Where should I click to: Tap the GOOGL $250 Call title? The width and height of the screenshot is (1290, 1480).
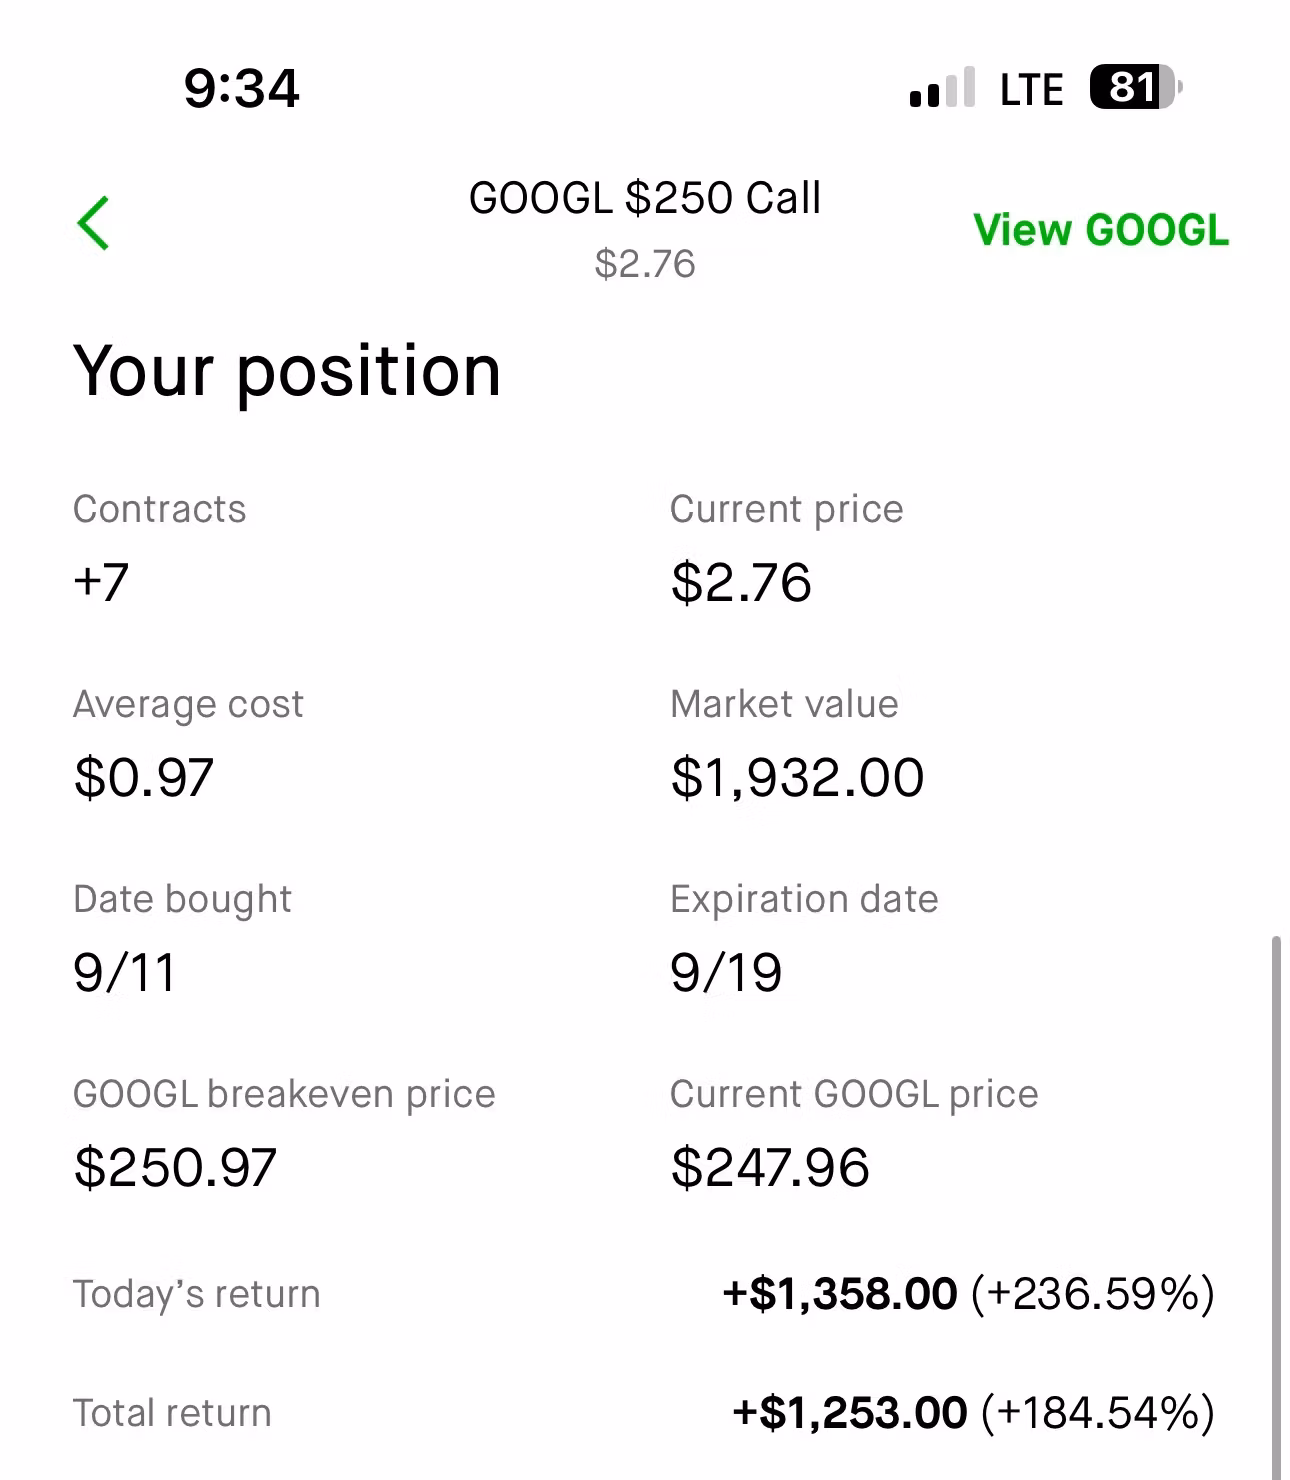pos(645,198)
